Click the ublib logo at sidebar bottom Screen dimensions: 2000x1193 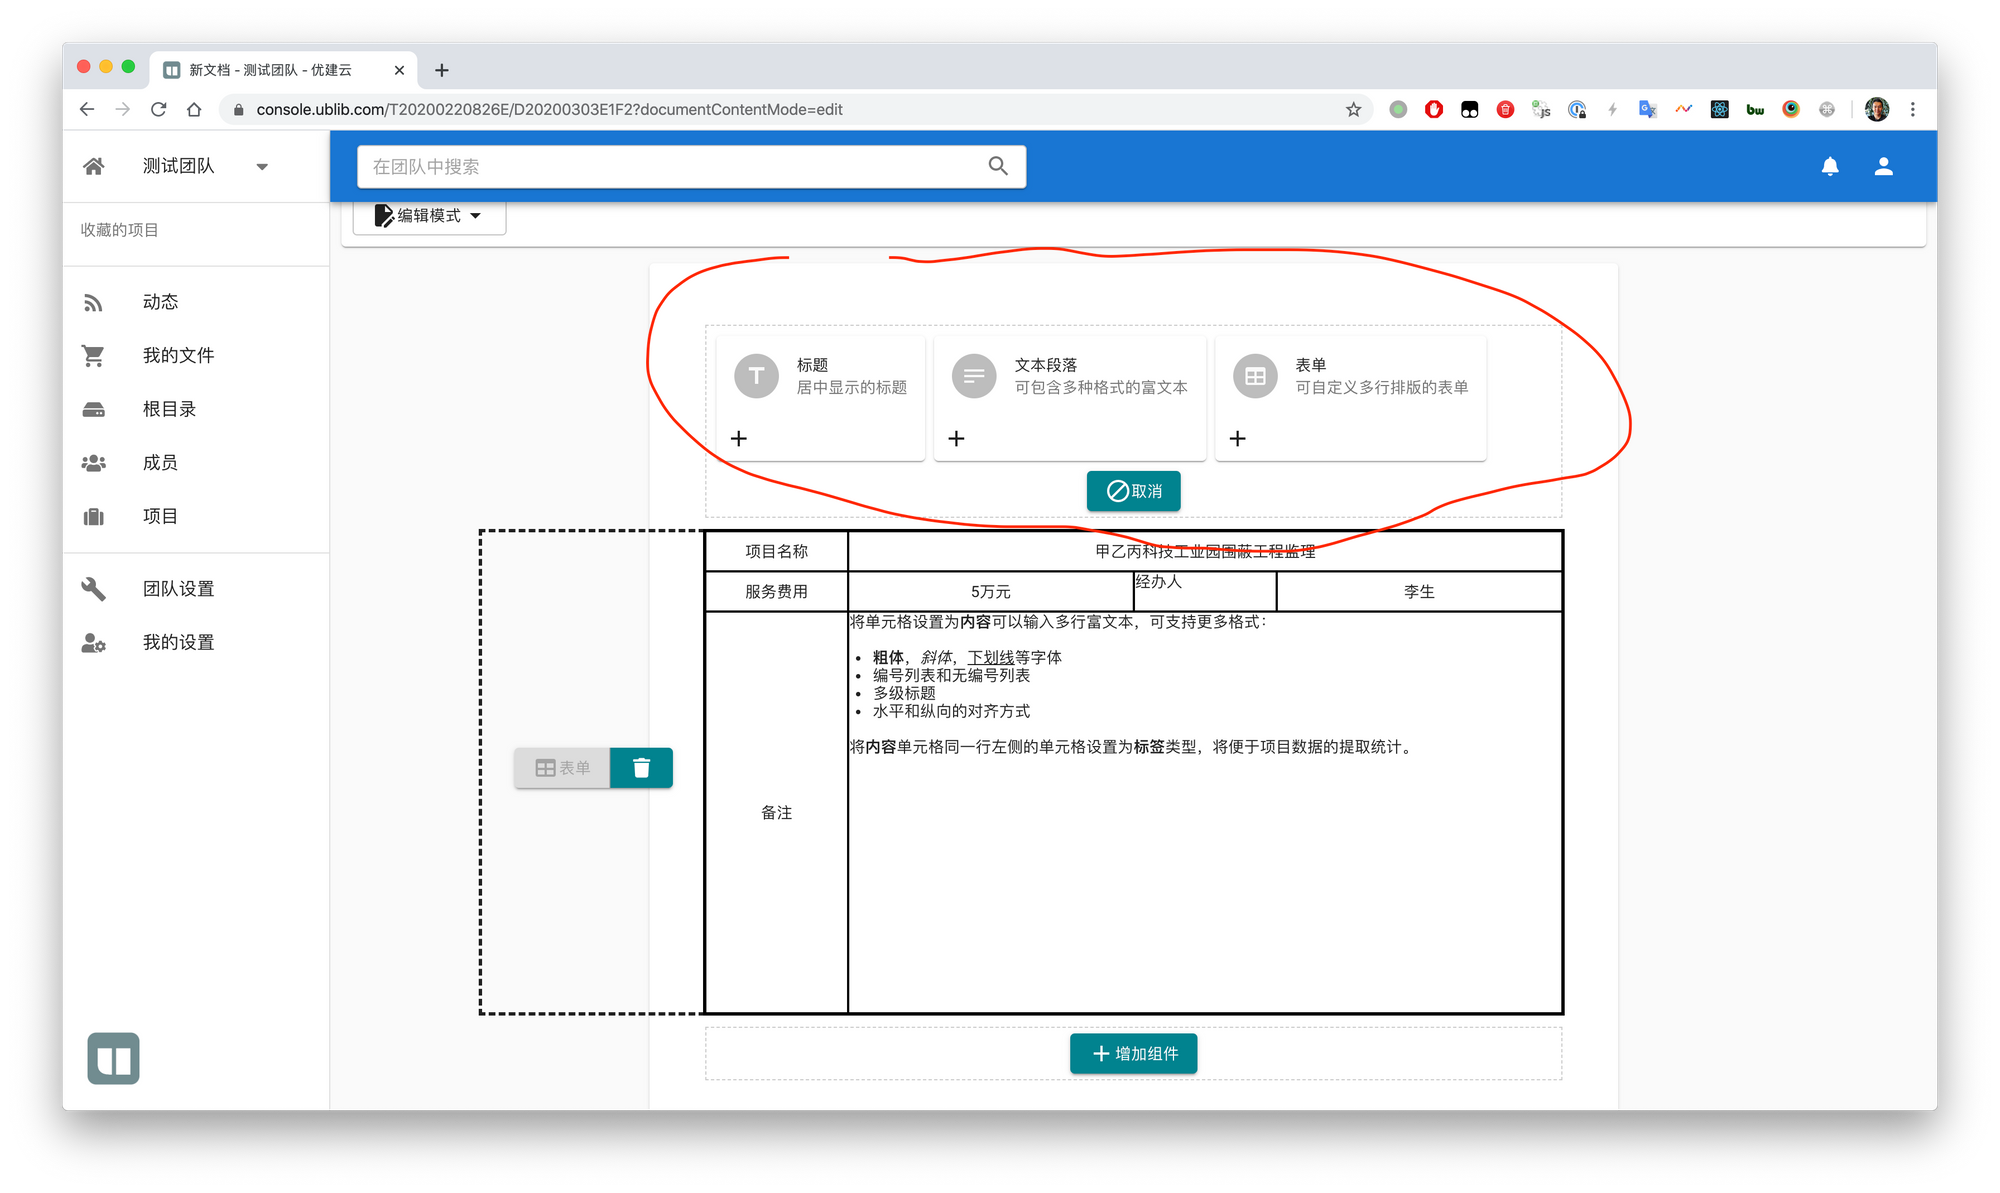click(113, 1058)
